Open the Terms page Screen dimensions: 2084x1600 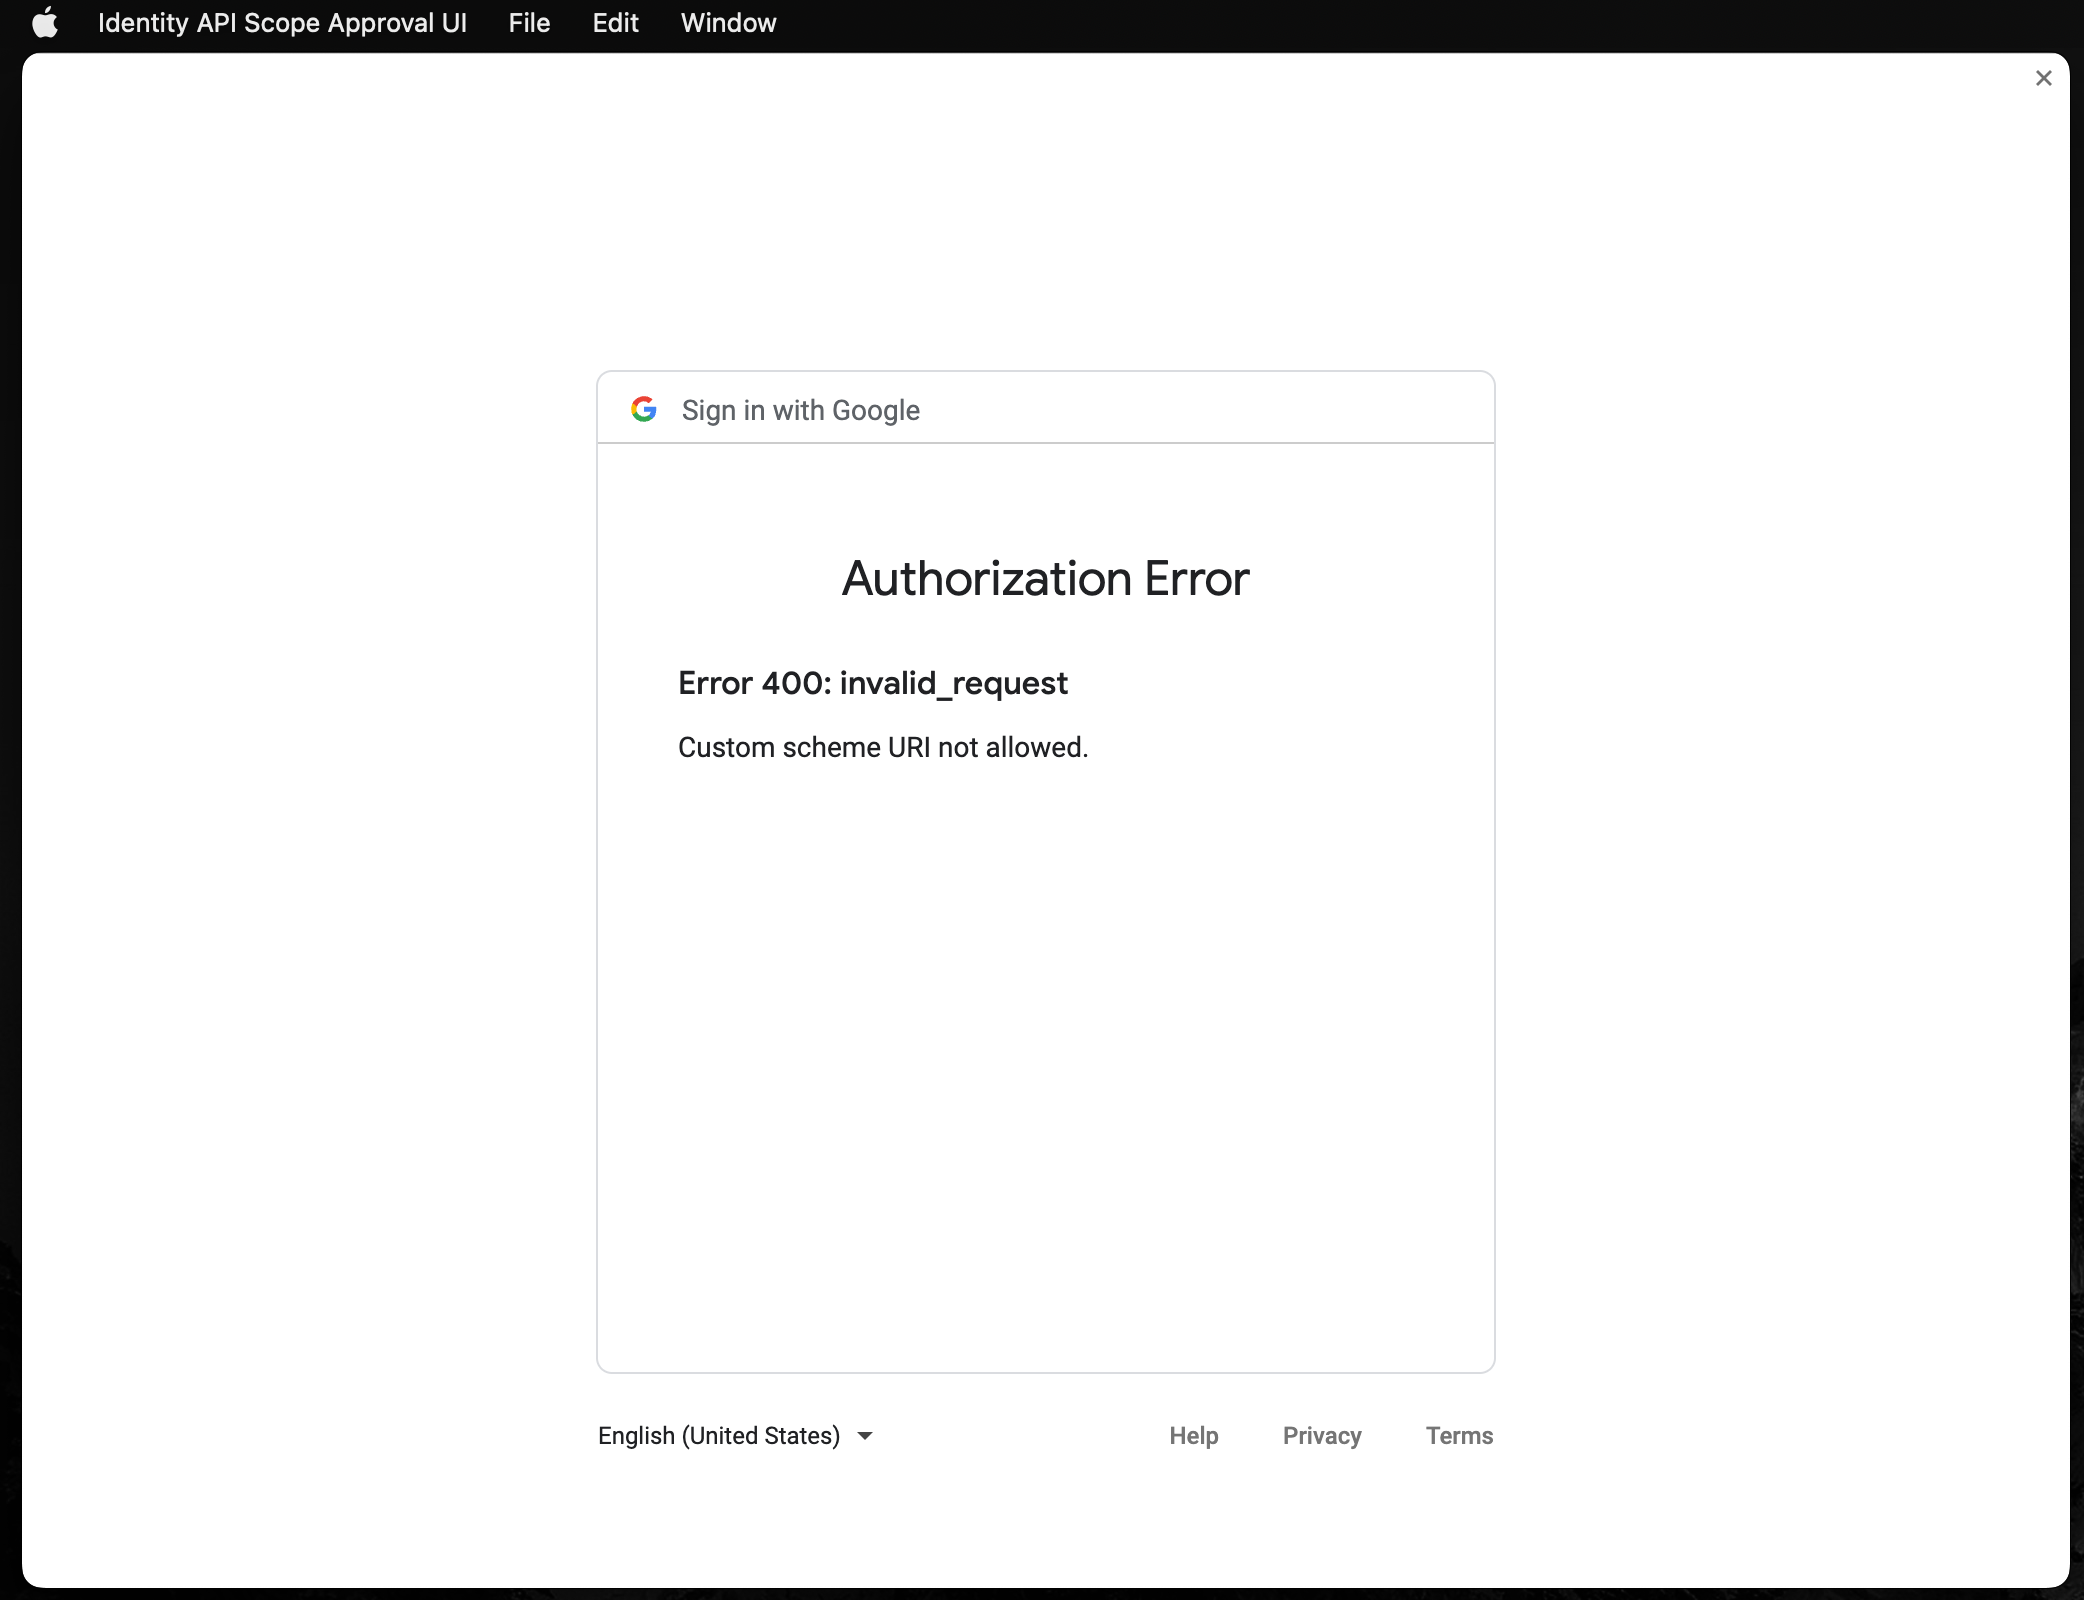(1459, 1435)
